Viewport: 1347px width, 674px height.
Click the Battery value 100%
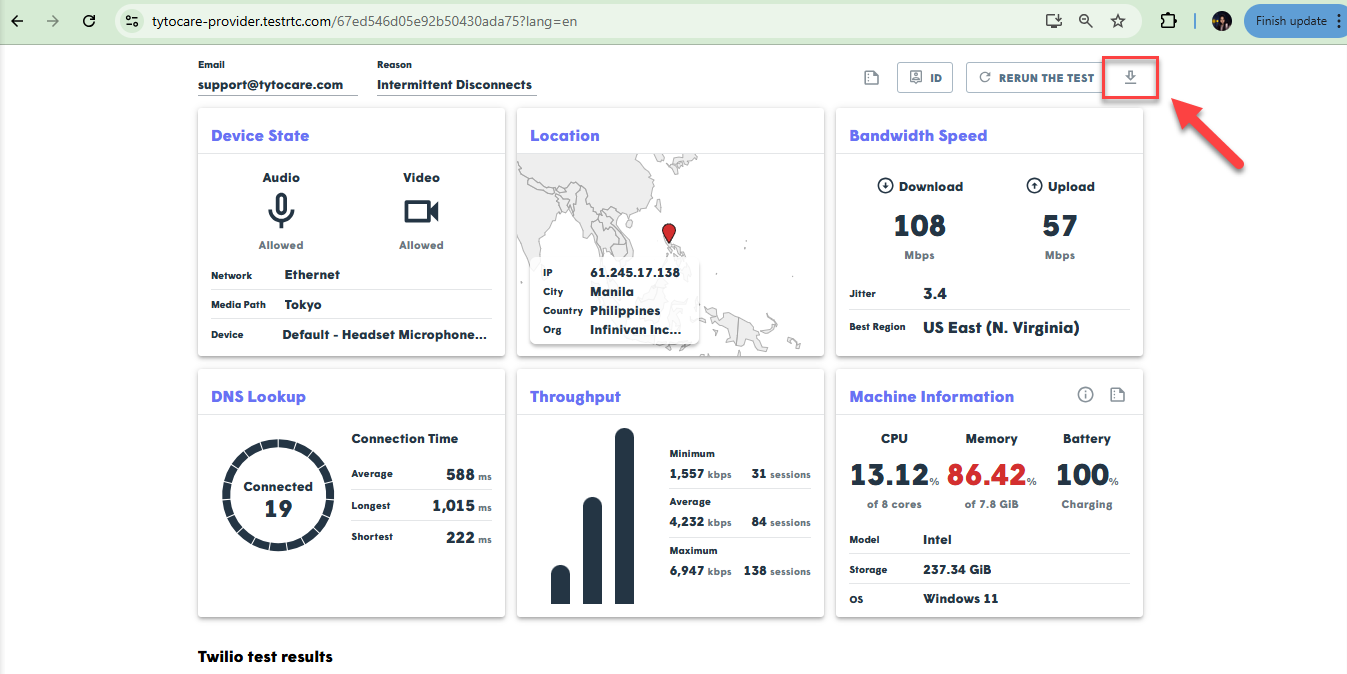(1087, 475)
